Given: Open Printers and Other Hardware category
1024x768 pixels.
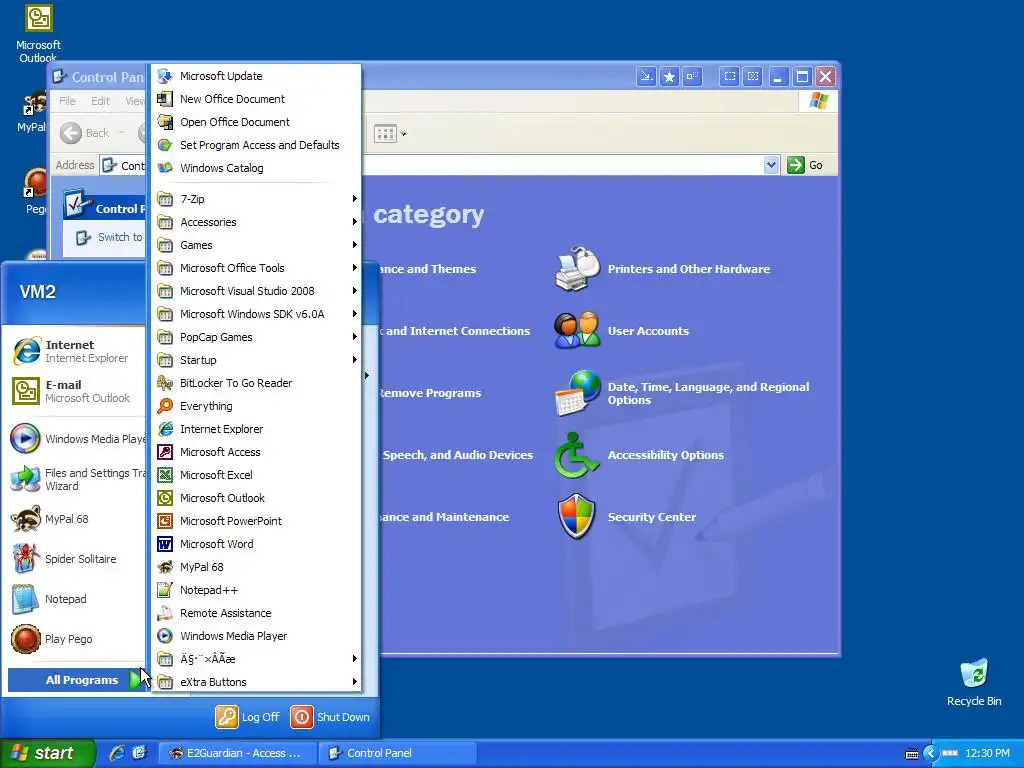Looking at the screenshot, I should (x=688, y=269).
